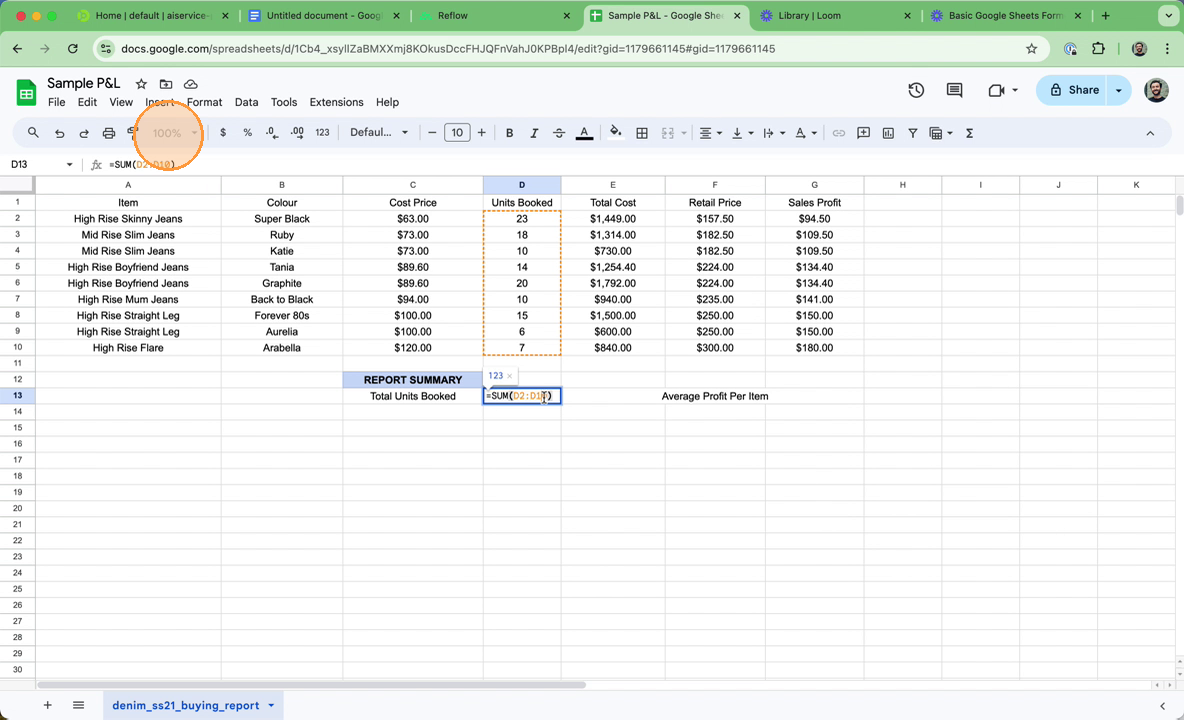Open the fill color picker

(x=616, y=133)
